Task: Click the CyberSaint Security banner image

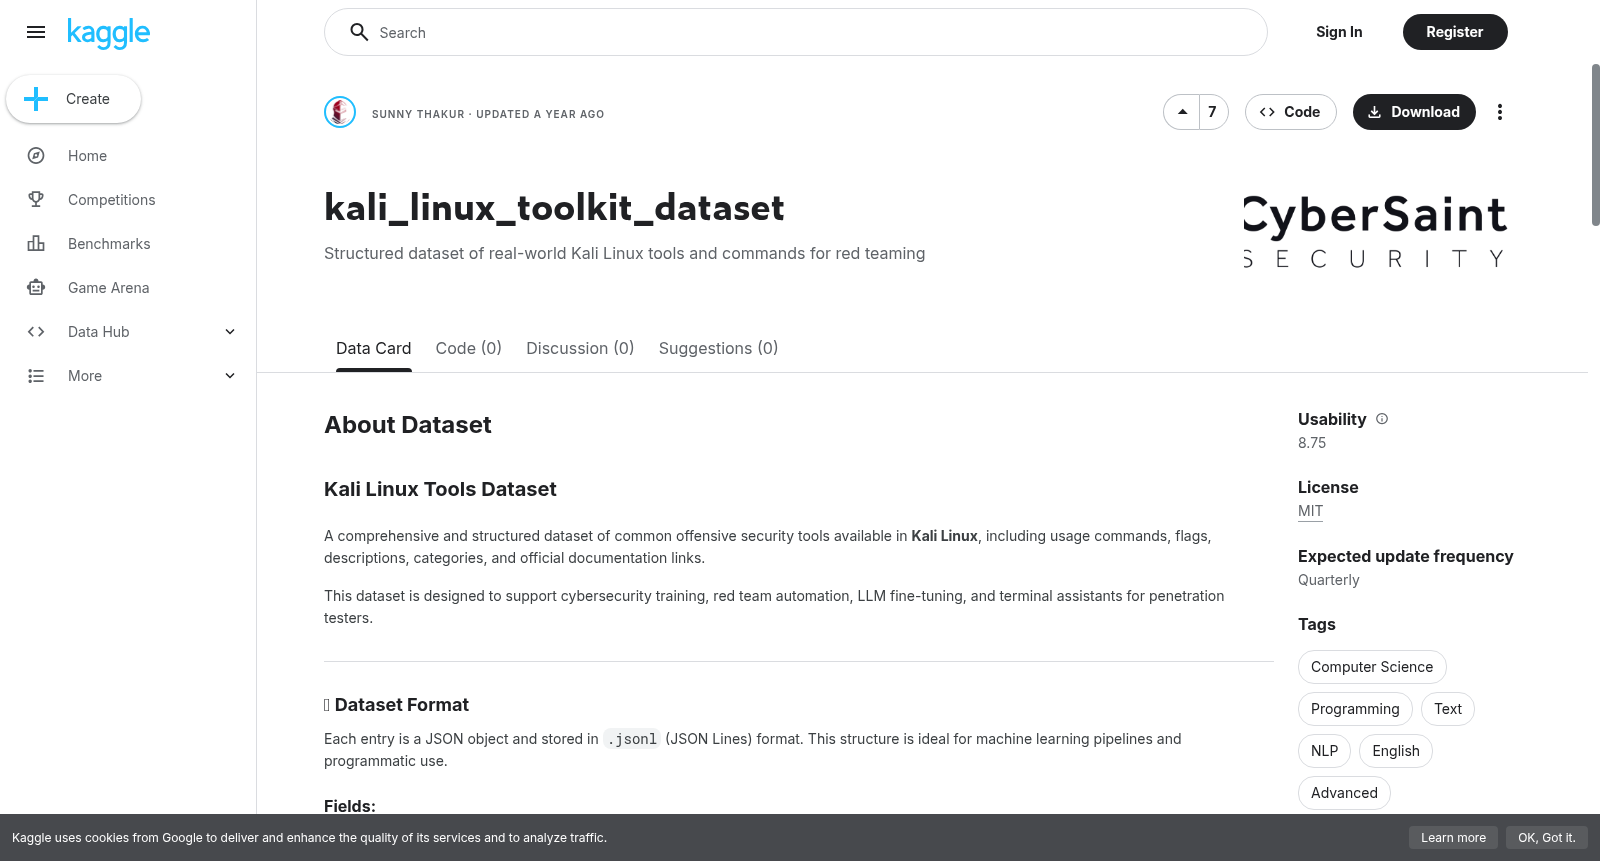Action: [1375, 232]
